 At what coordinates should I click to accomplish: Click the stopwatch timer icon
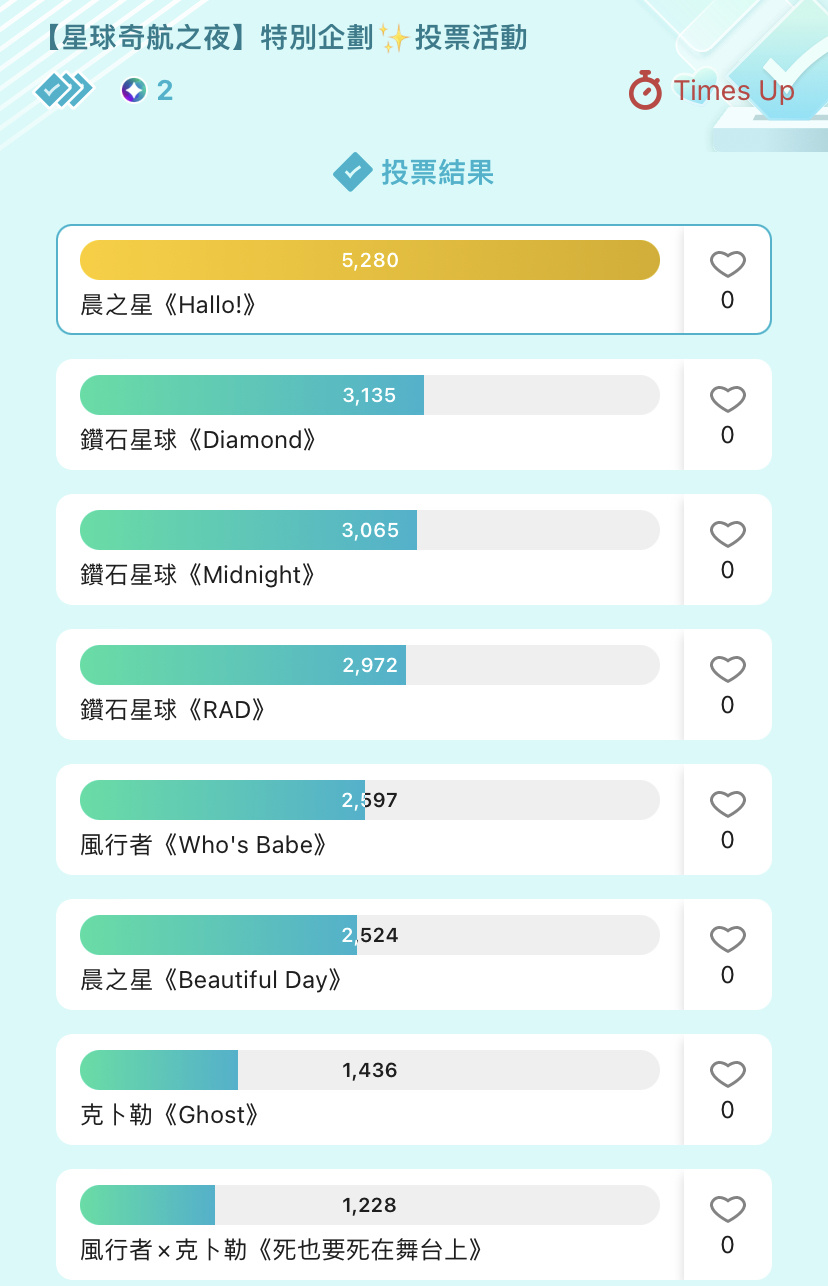click(x=645, y=90)
